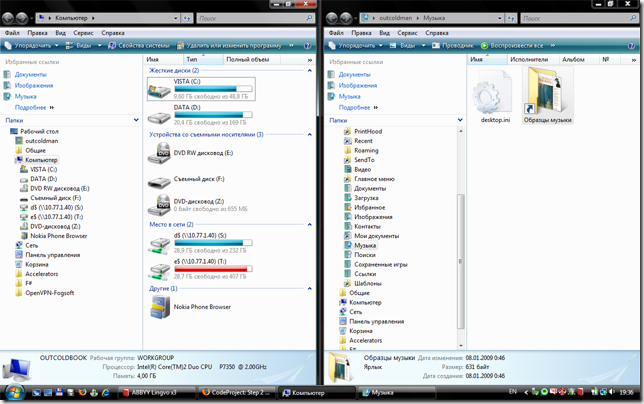Select Сохраненные игры in Музыка folder tree
This screenshot has height=404, width=644.
point(380,264)
